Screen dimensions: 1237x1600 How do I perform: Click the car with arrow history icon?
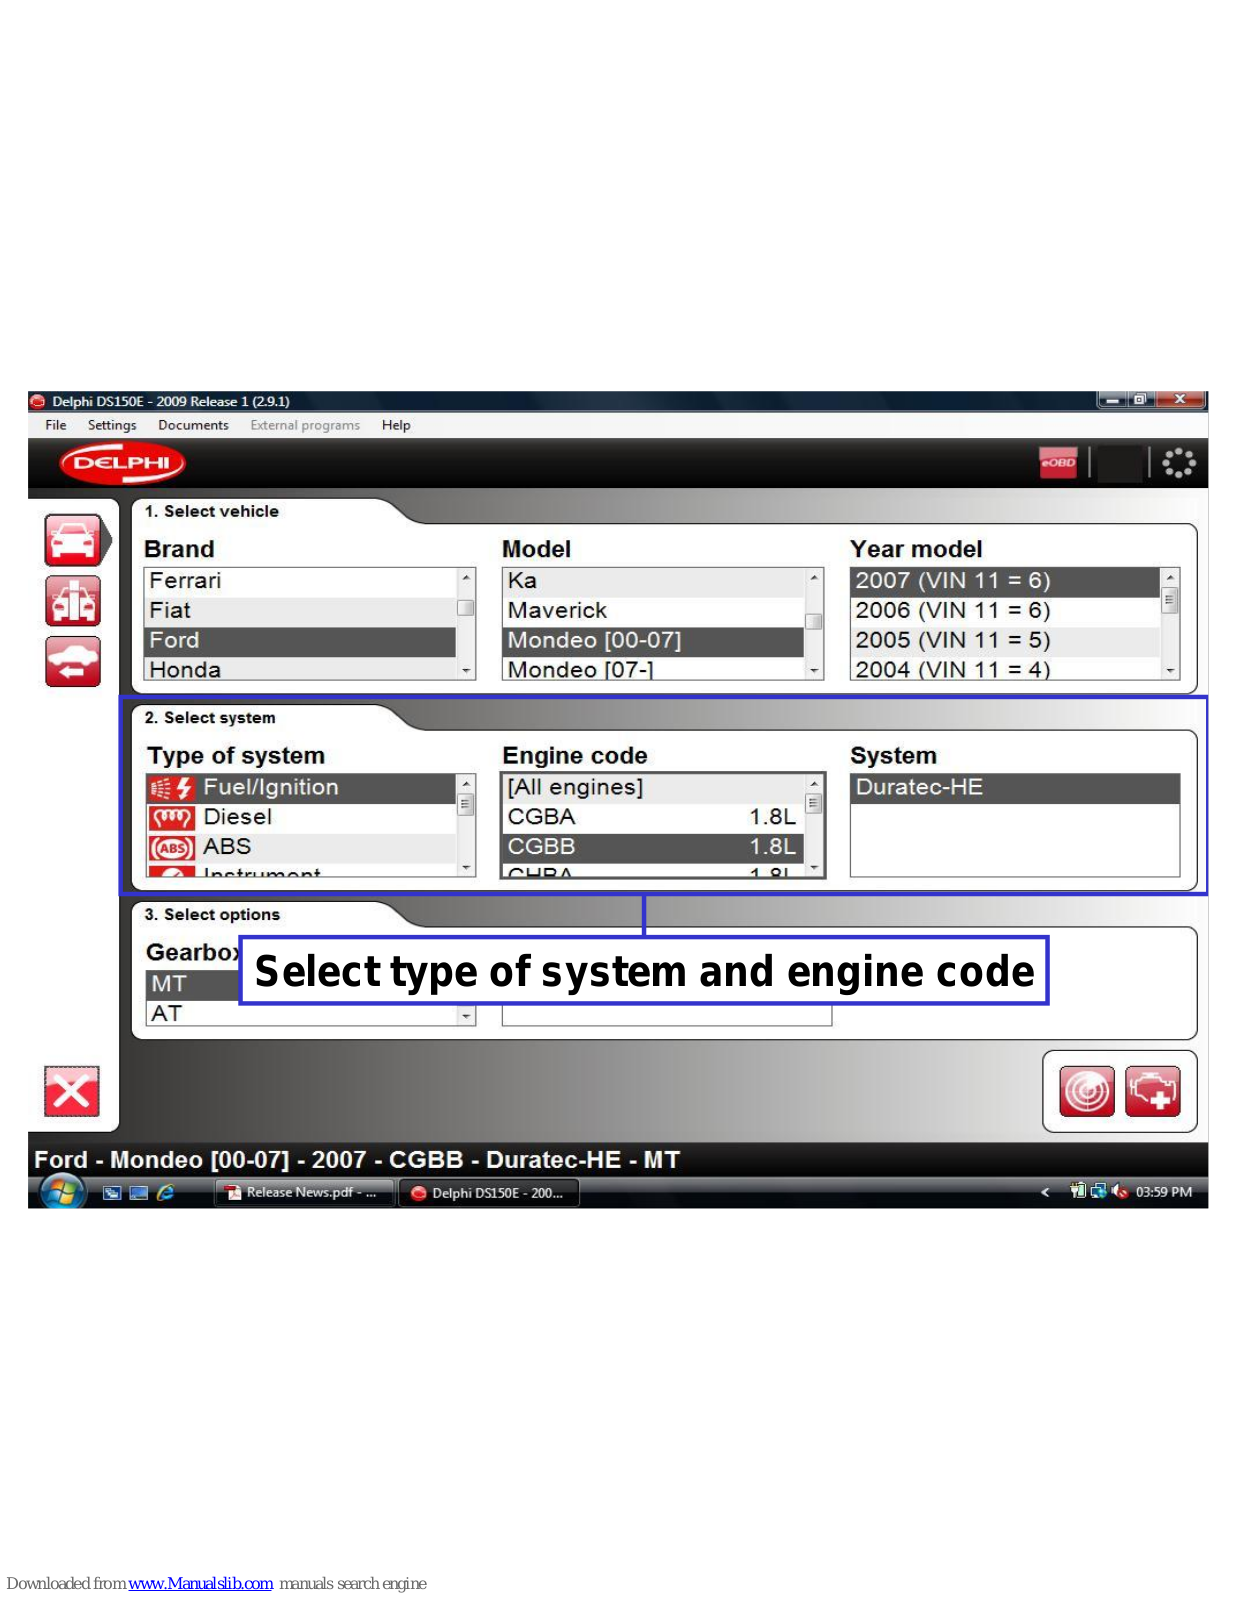[x=73, y=661]
